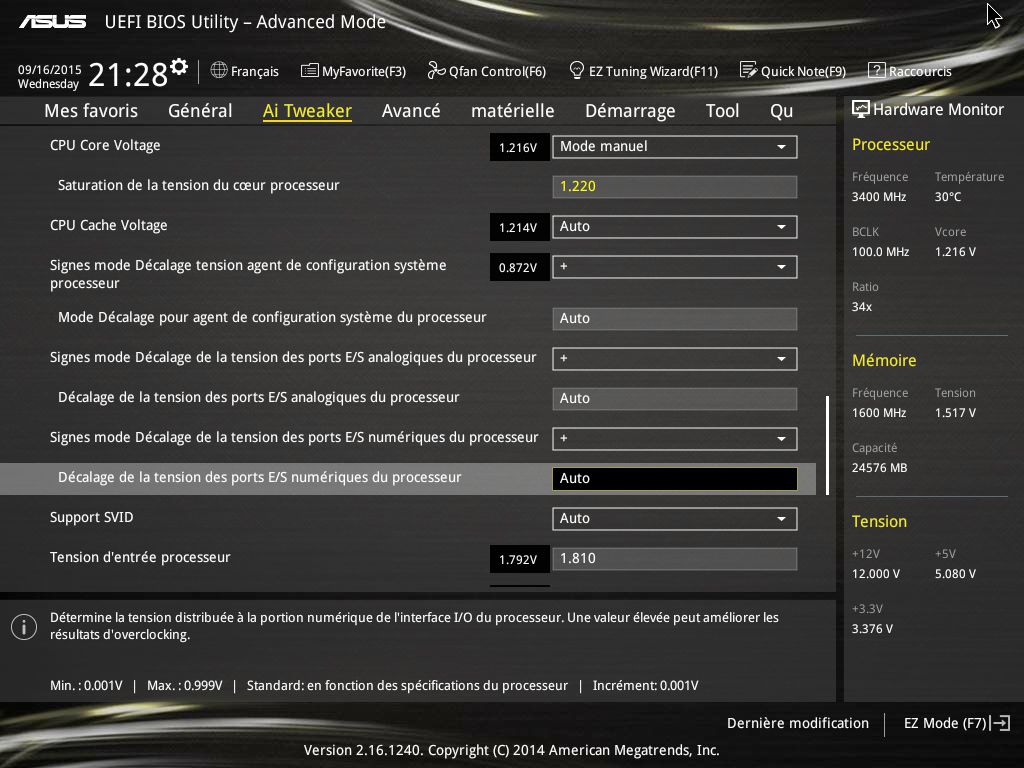Click the Tension heading in Hardware Monitor
Viewport: 1024px width, 768px height.
coord(879,522)
